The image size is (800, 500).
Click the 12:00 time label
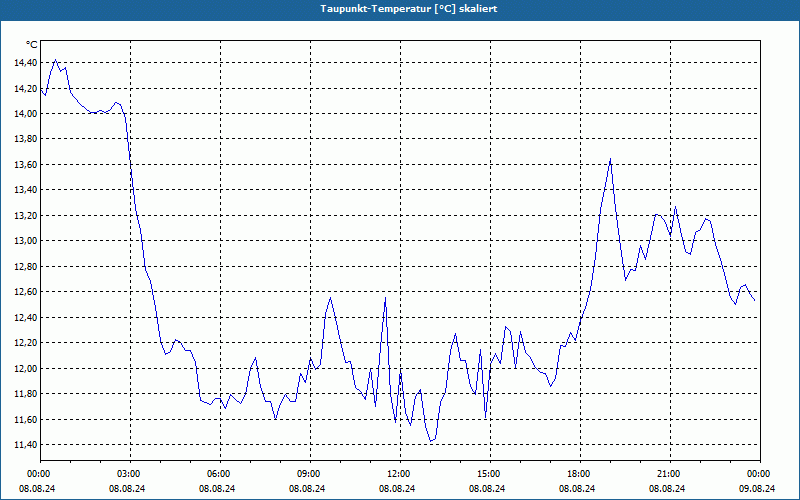(398, 474)
